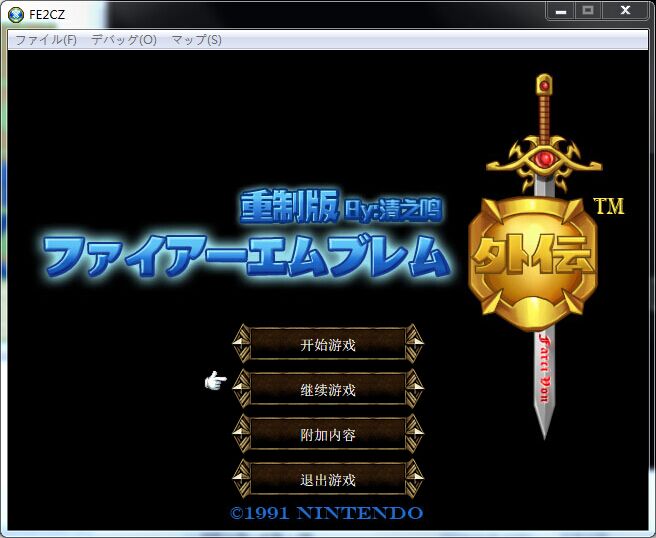The image size is (656, 538).
Task: Open the 附加内容 extras option
Action: point(328,435)
